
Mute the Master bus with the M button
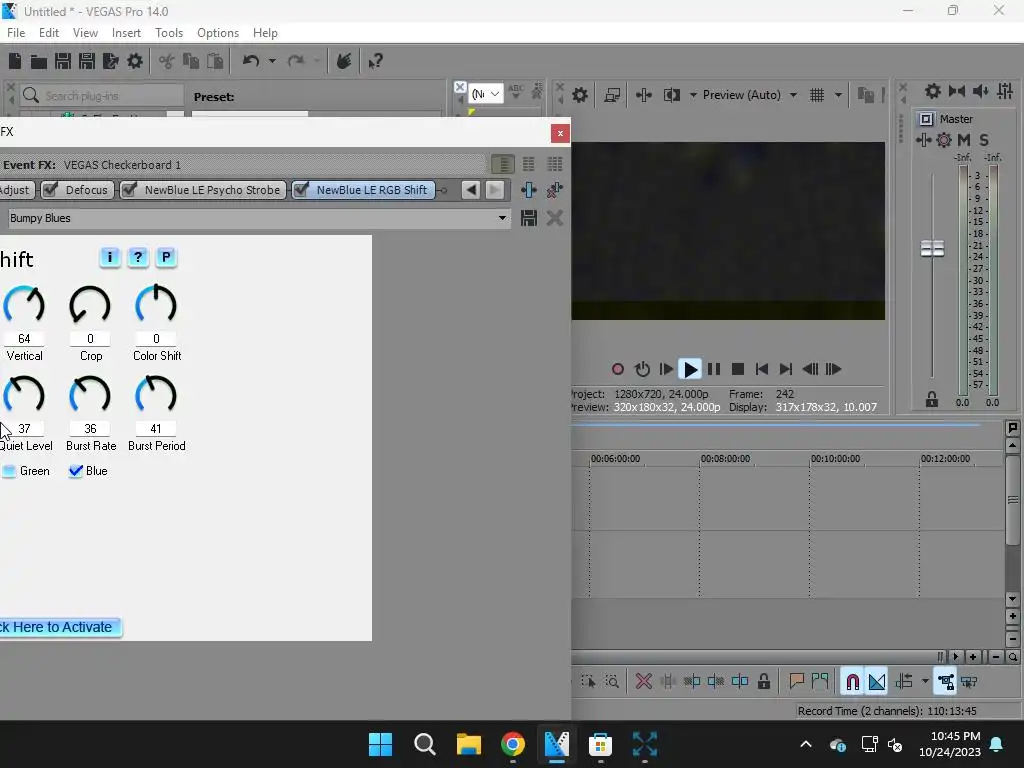(964, 140)
